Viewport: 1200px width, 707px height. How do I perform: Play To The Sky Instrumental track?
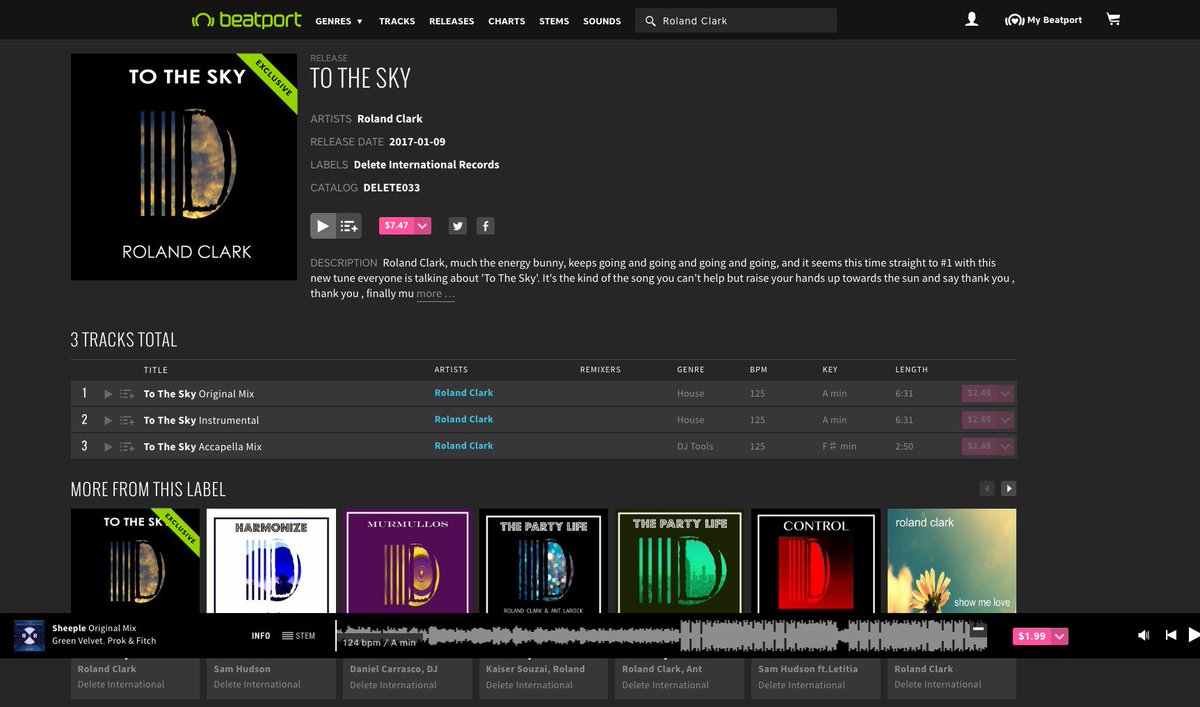[109, 420]
